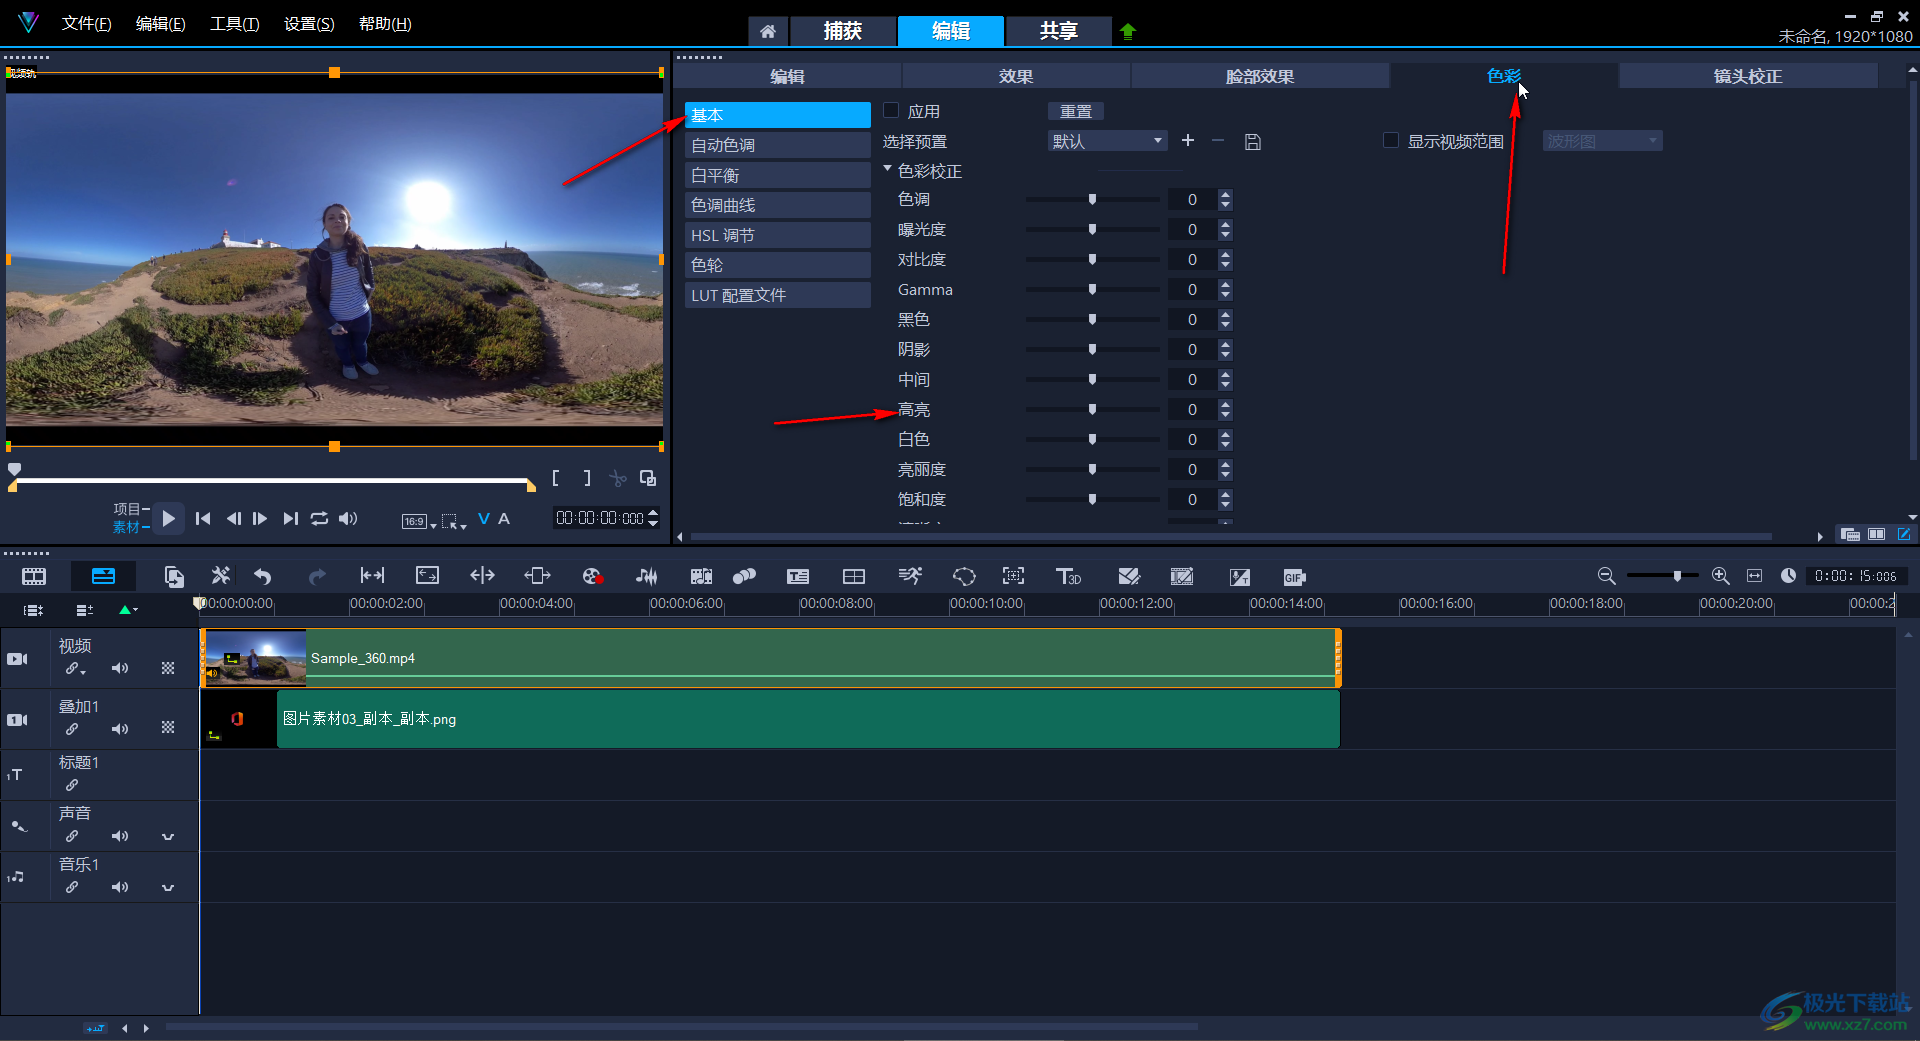Switch to the 捕获 tab
The image size is (1920, 1041).
tap(843, 31)
